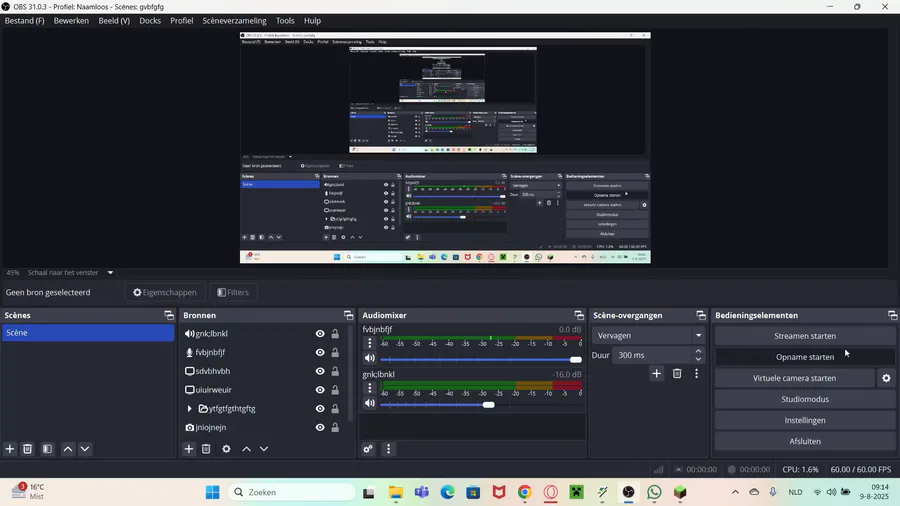The height and width of the screenshot is (506, 900).
Task: Hide the fvbjnbfjf source with its eye icon
Action: 320,352
